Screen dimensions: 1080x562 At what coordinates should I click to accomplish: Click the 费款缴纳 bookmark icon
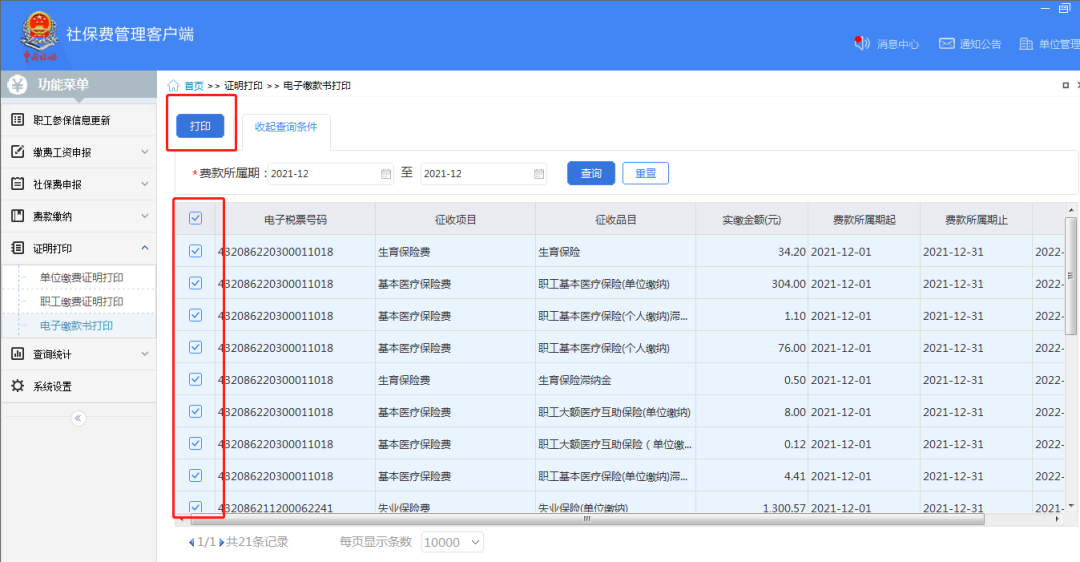(18, 216)
